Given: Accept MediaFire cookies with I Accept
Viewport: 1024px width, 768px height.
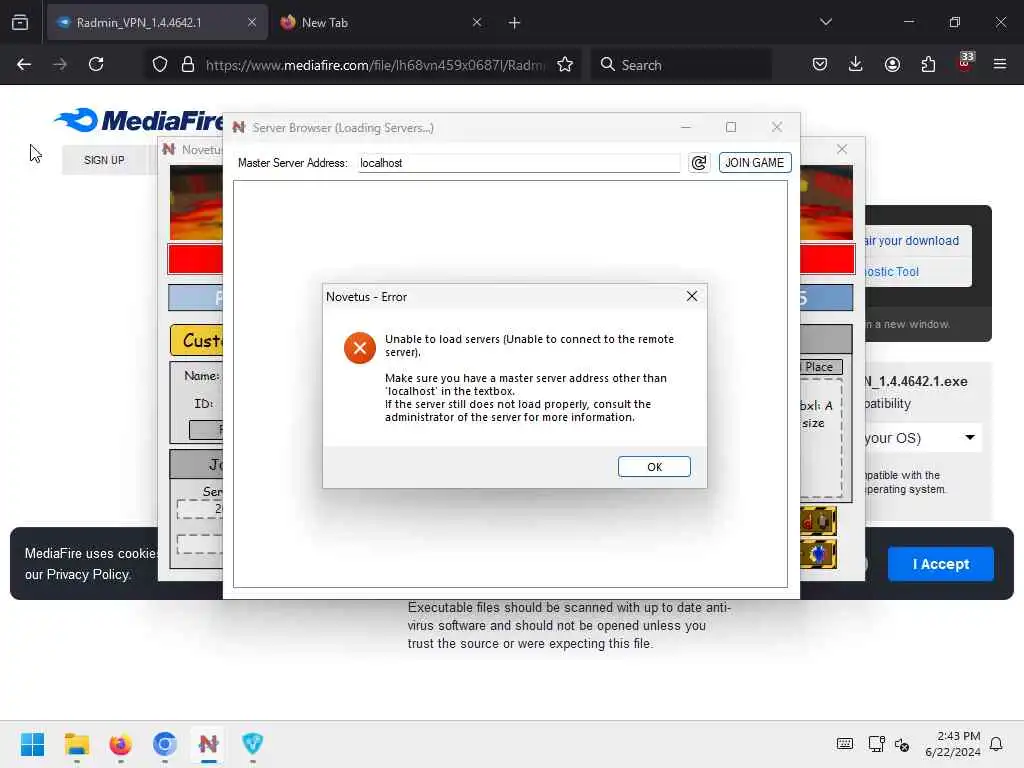Looking at the screenshot, I should [940, 564].
